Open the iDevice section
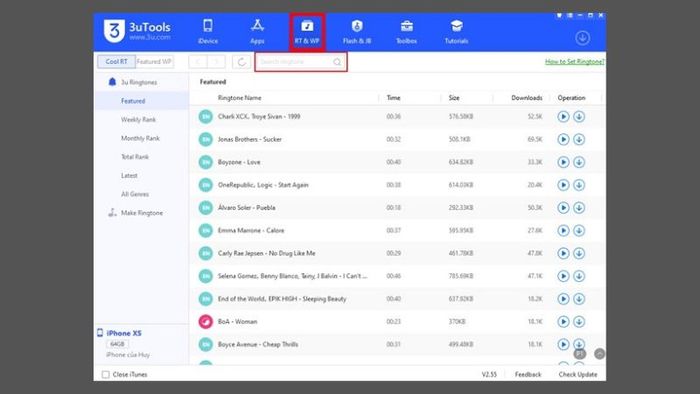The height and width of the screenshot is (394, 700). click(208, 32)
